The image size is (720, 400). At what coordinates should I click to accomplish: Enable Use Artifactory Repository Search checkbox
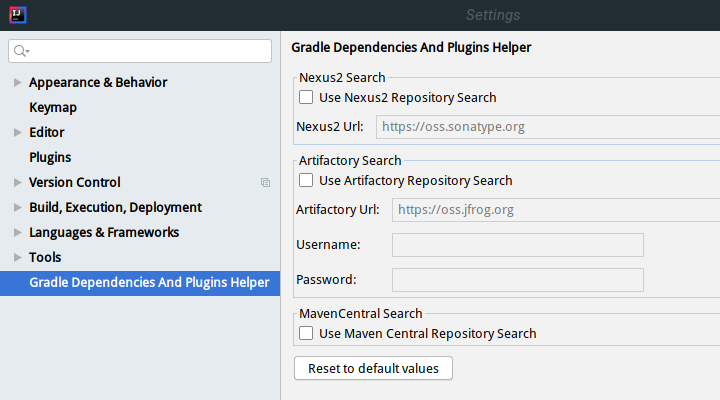tap(306, 180)
